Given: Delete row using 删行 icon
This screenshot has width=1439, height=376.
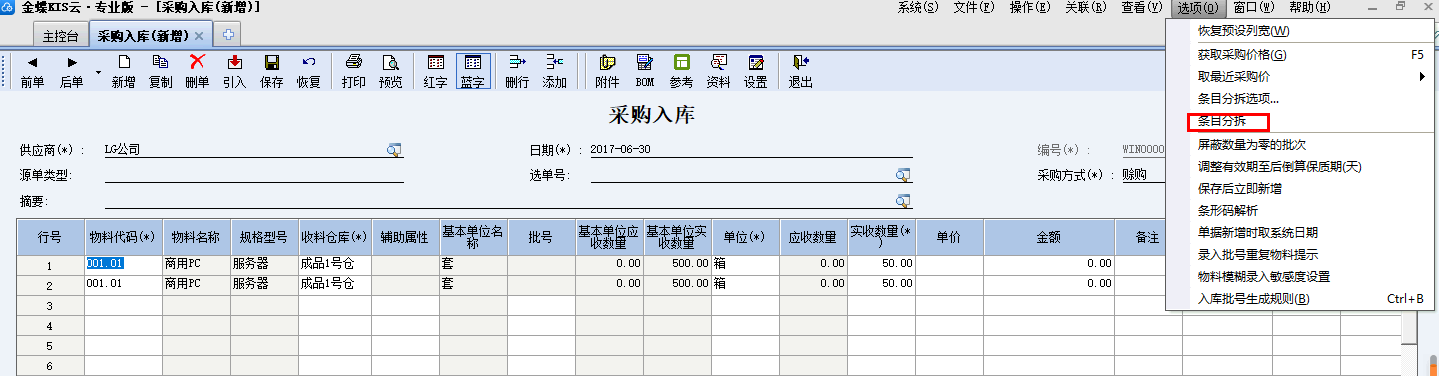Looking at the screenshot, I should pyautogui.click(x=517, y=72).
